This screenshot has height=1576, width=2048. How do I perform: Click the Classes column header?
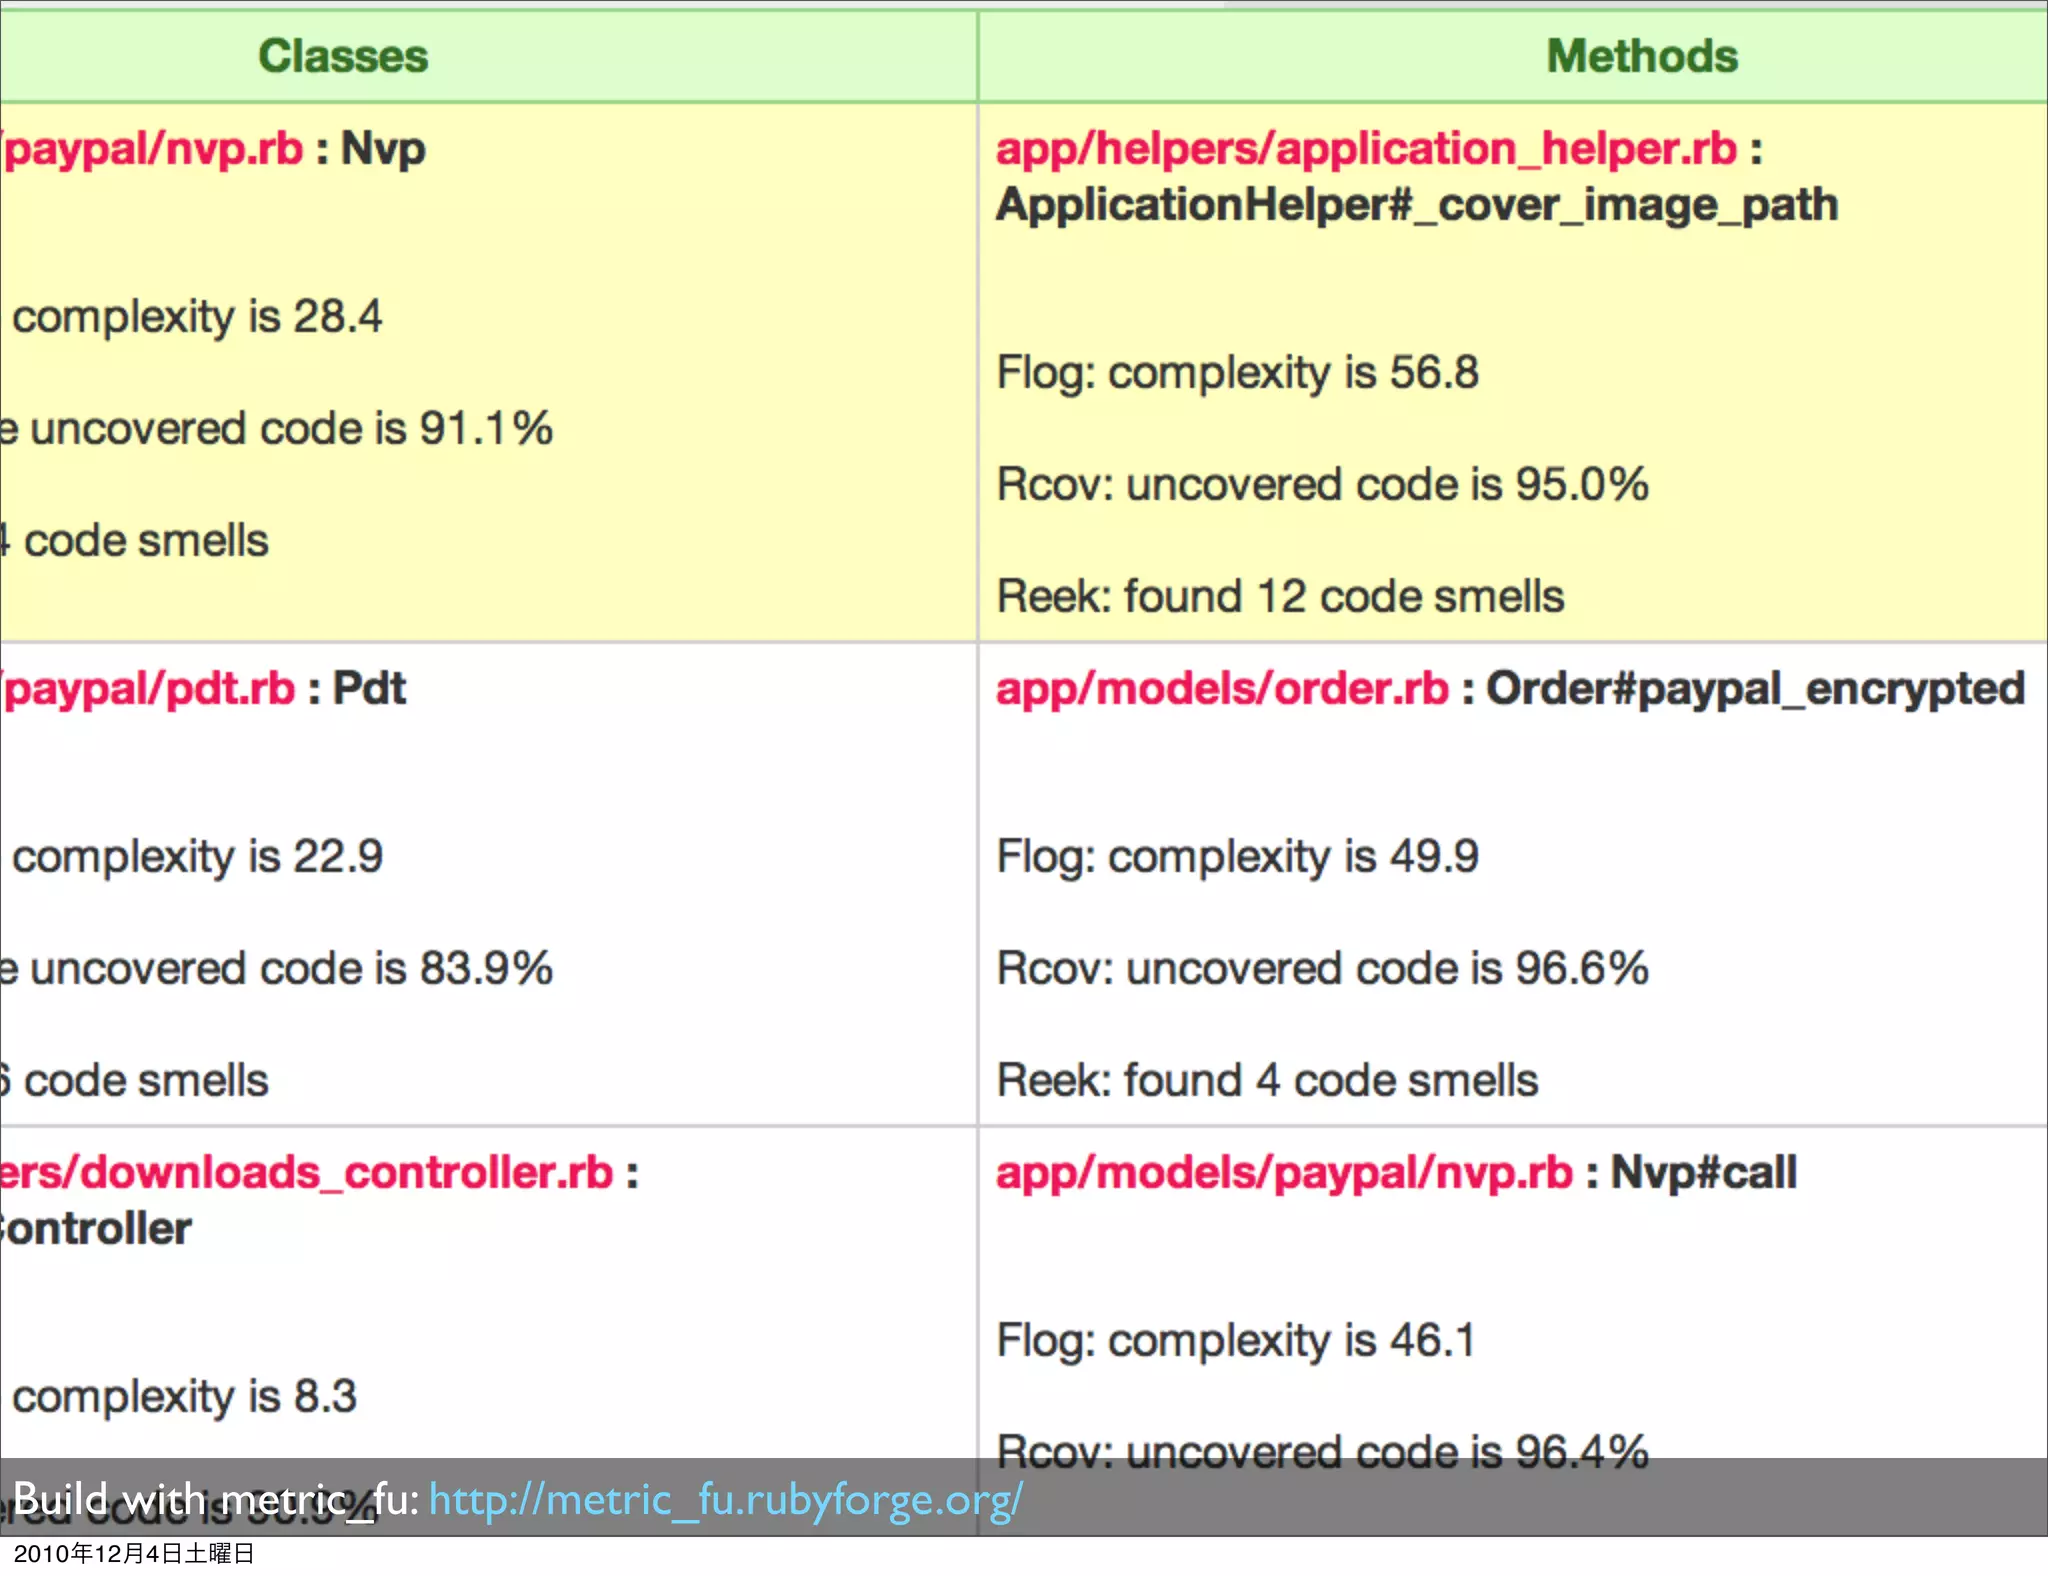click(343, 56)
